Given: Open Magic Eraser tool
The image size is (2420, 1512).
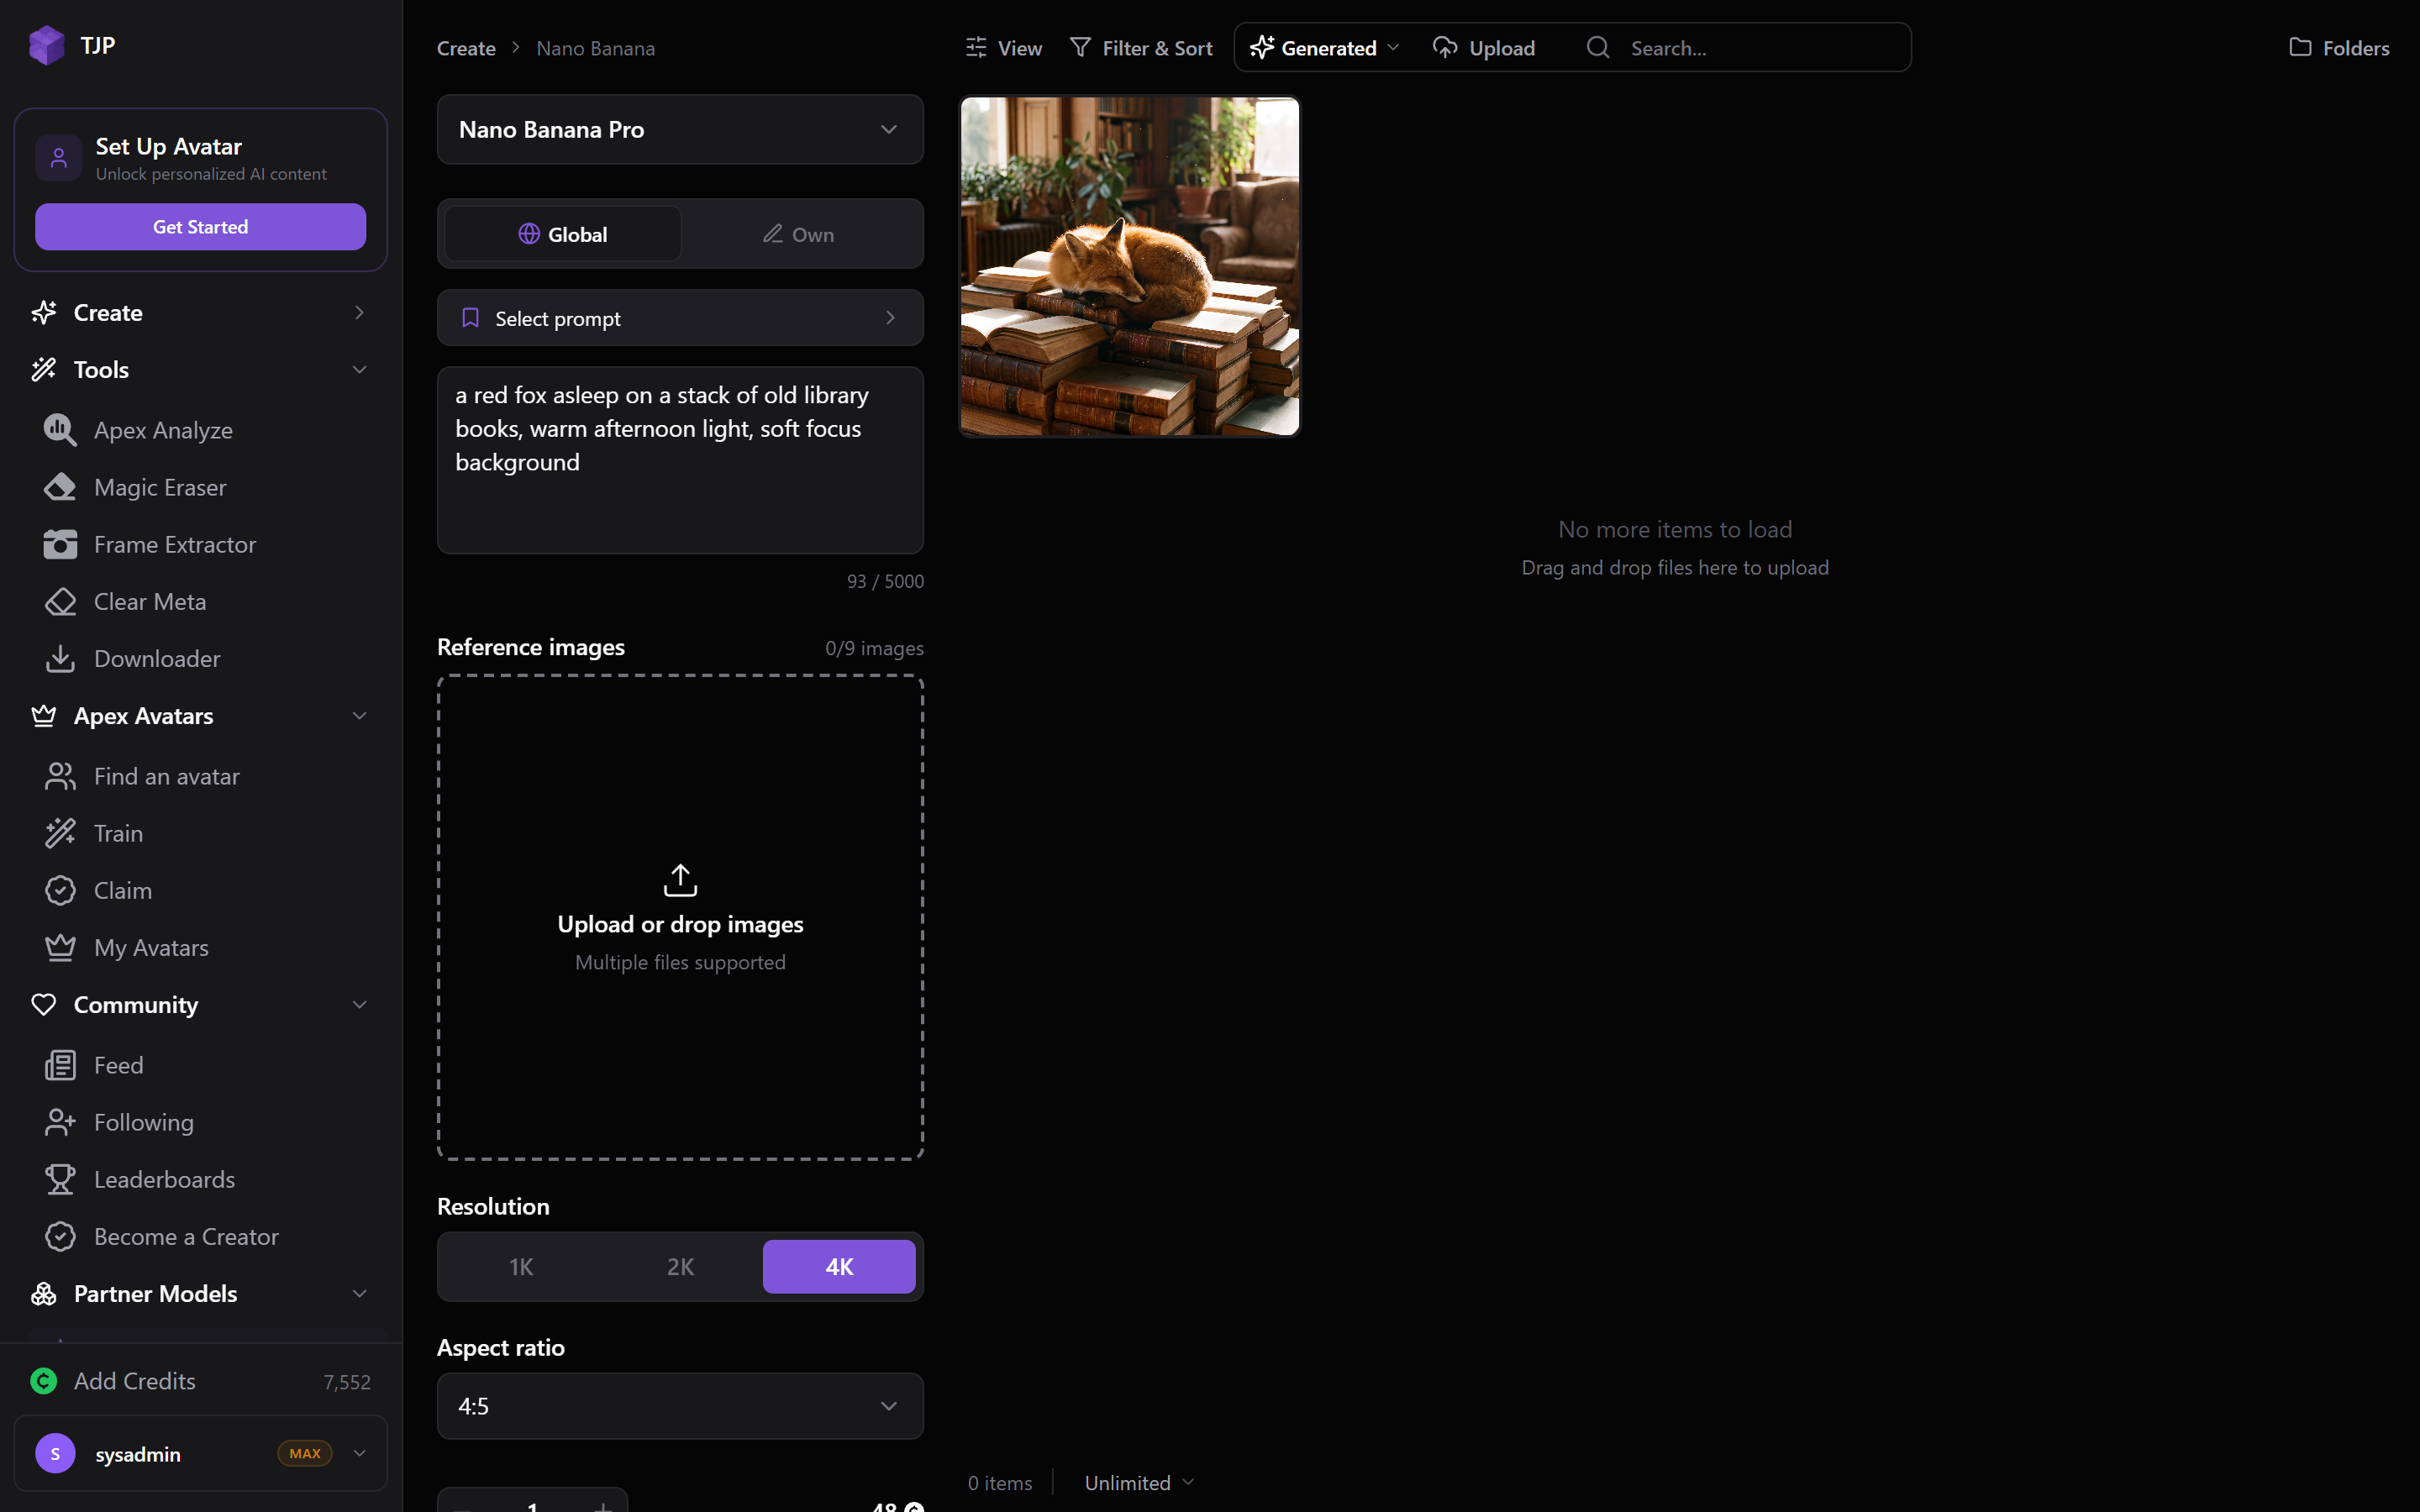Looking at the screenshot, I should click(160, 487).
